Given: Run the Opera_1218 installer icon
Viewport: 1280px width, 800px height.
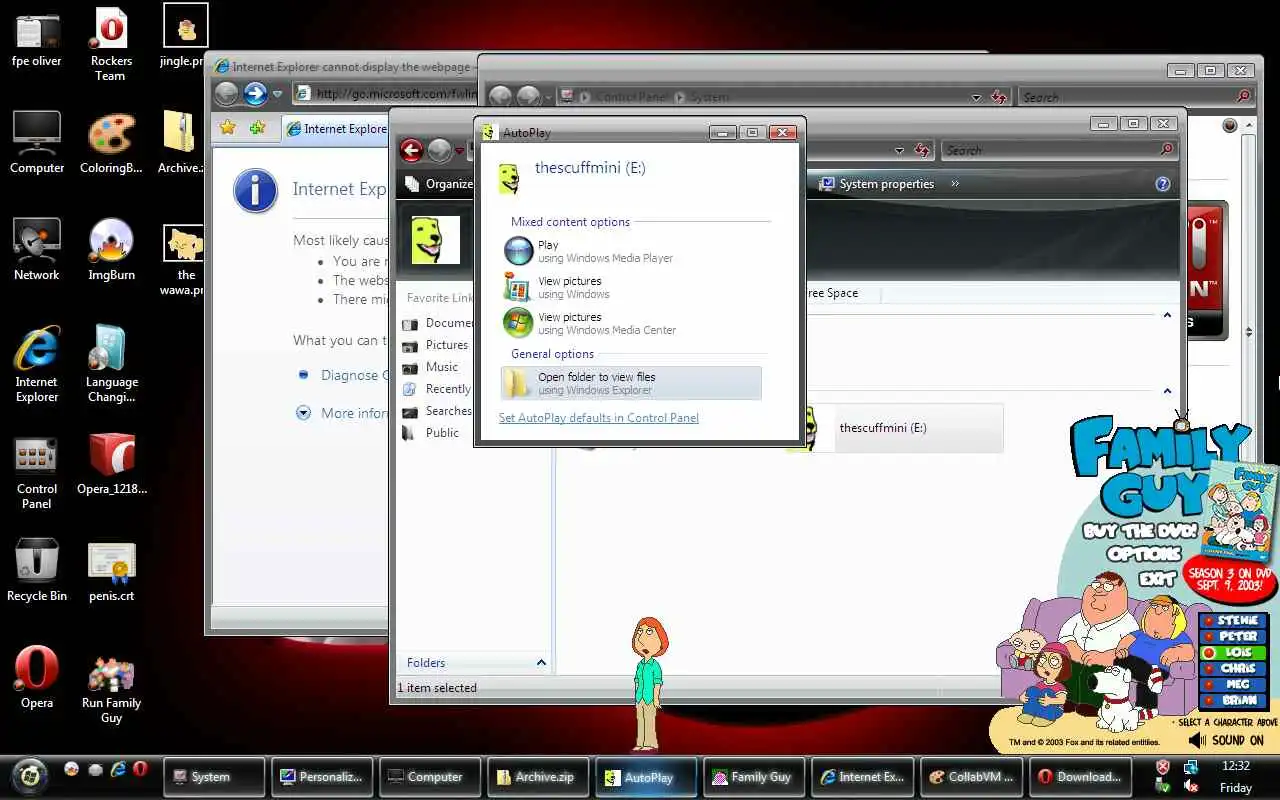Looking at the screenshot, I should [111, 465].
